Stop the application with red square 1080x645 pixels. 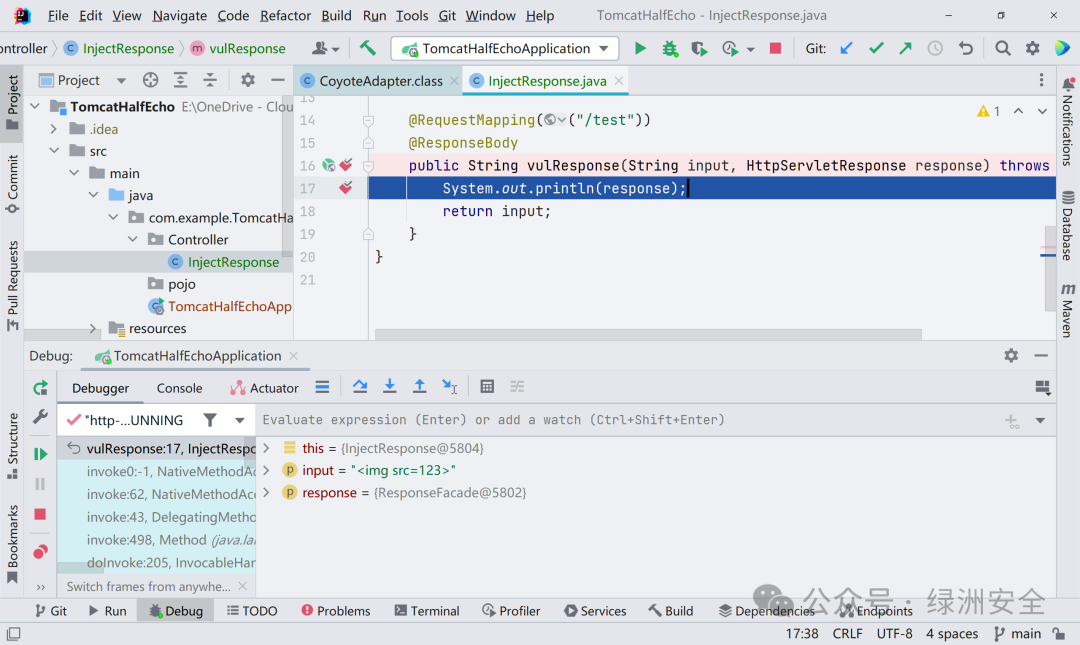point(775,48)
